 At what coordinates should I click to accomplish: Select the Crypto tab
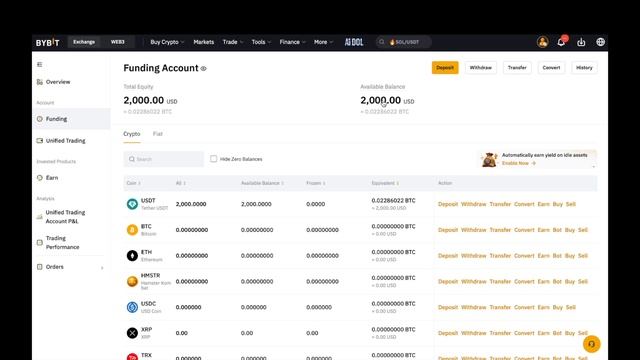132,134
